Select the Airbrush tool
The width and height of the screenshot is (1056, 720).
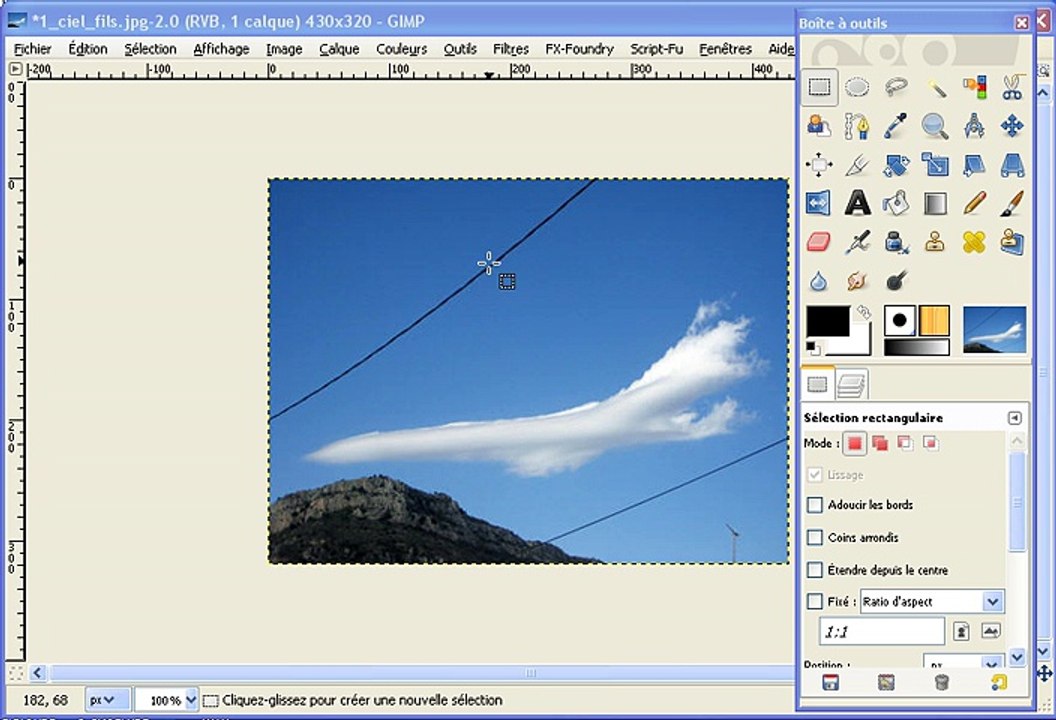(857, 242)
